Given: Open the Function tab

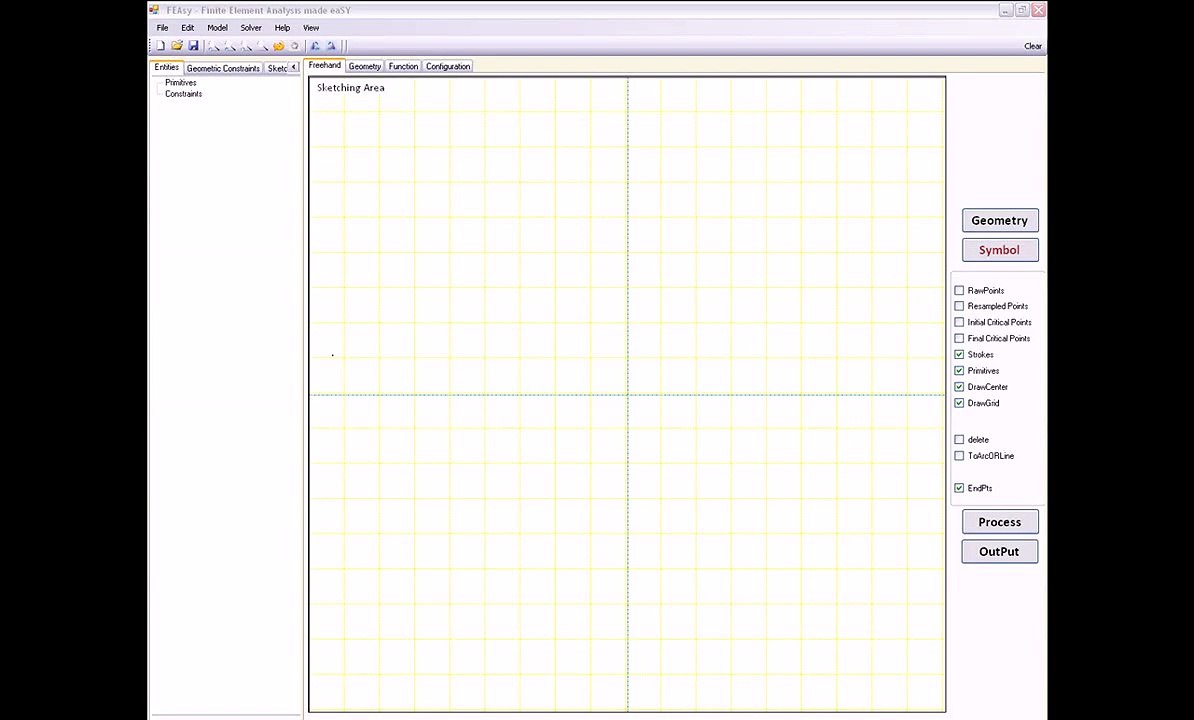Looking at the screenshot, I should [x=403, y=66].
